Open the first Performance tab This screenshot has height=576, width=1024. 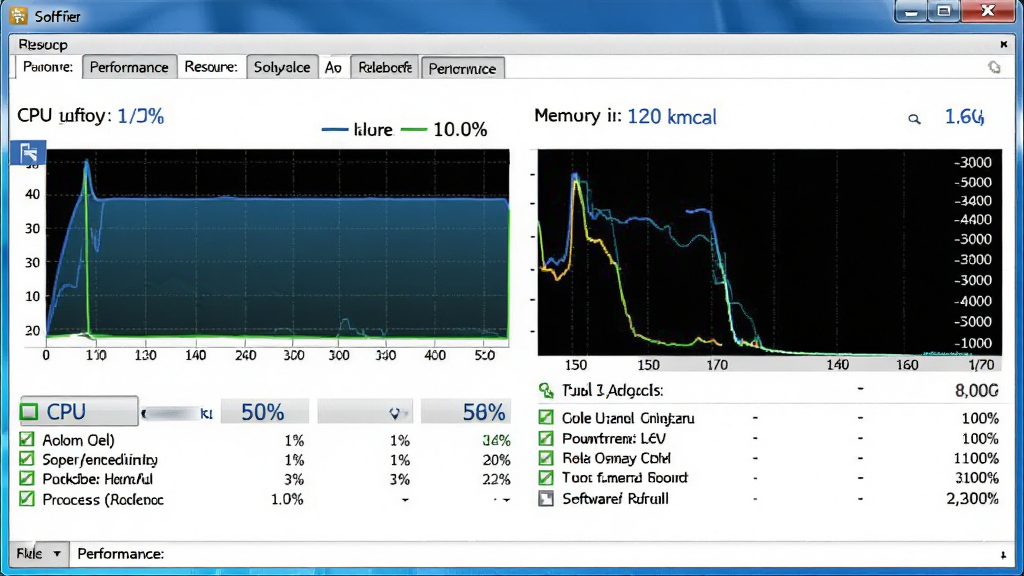click(129, 67)
